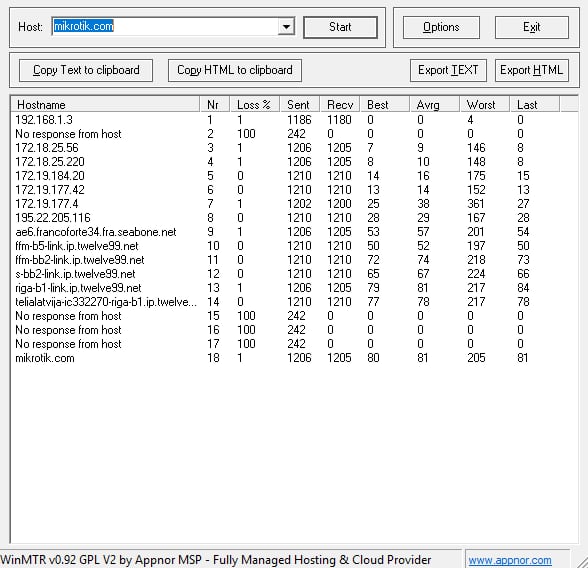The width and height of the screenshot is (588, 568).
Task: Select the mikrotik.com row at hop 18
Action: pos(294,358)
